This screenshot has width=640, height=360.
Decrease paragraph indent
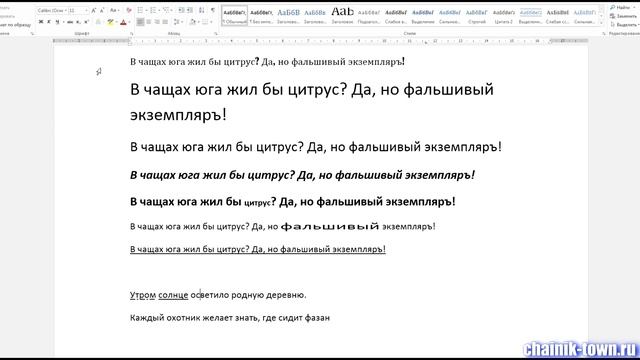point(181,10)
